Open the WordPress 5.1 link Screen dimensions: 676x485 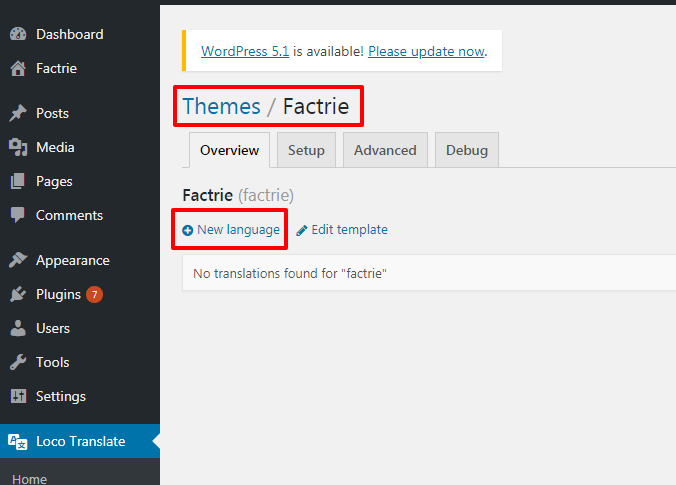pos(245,51)
